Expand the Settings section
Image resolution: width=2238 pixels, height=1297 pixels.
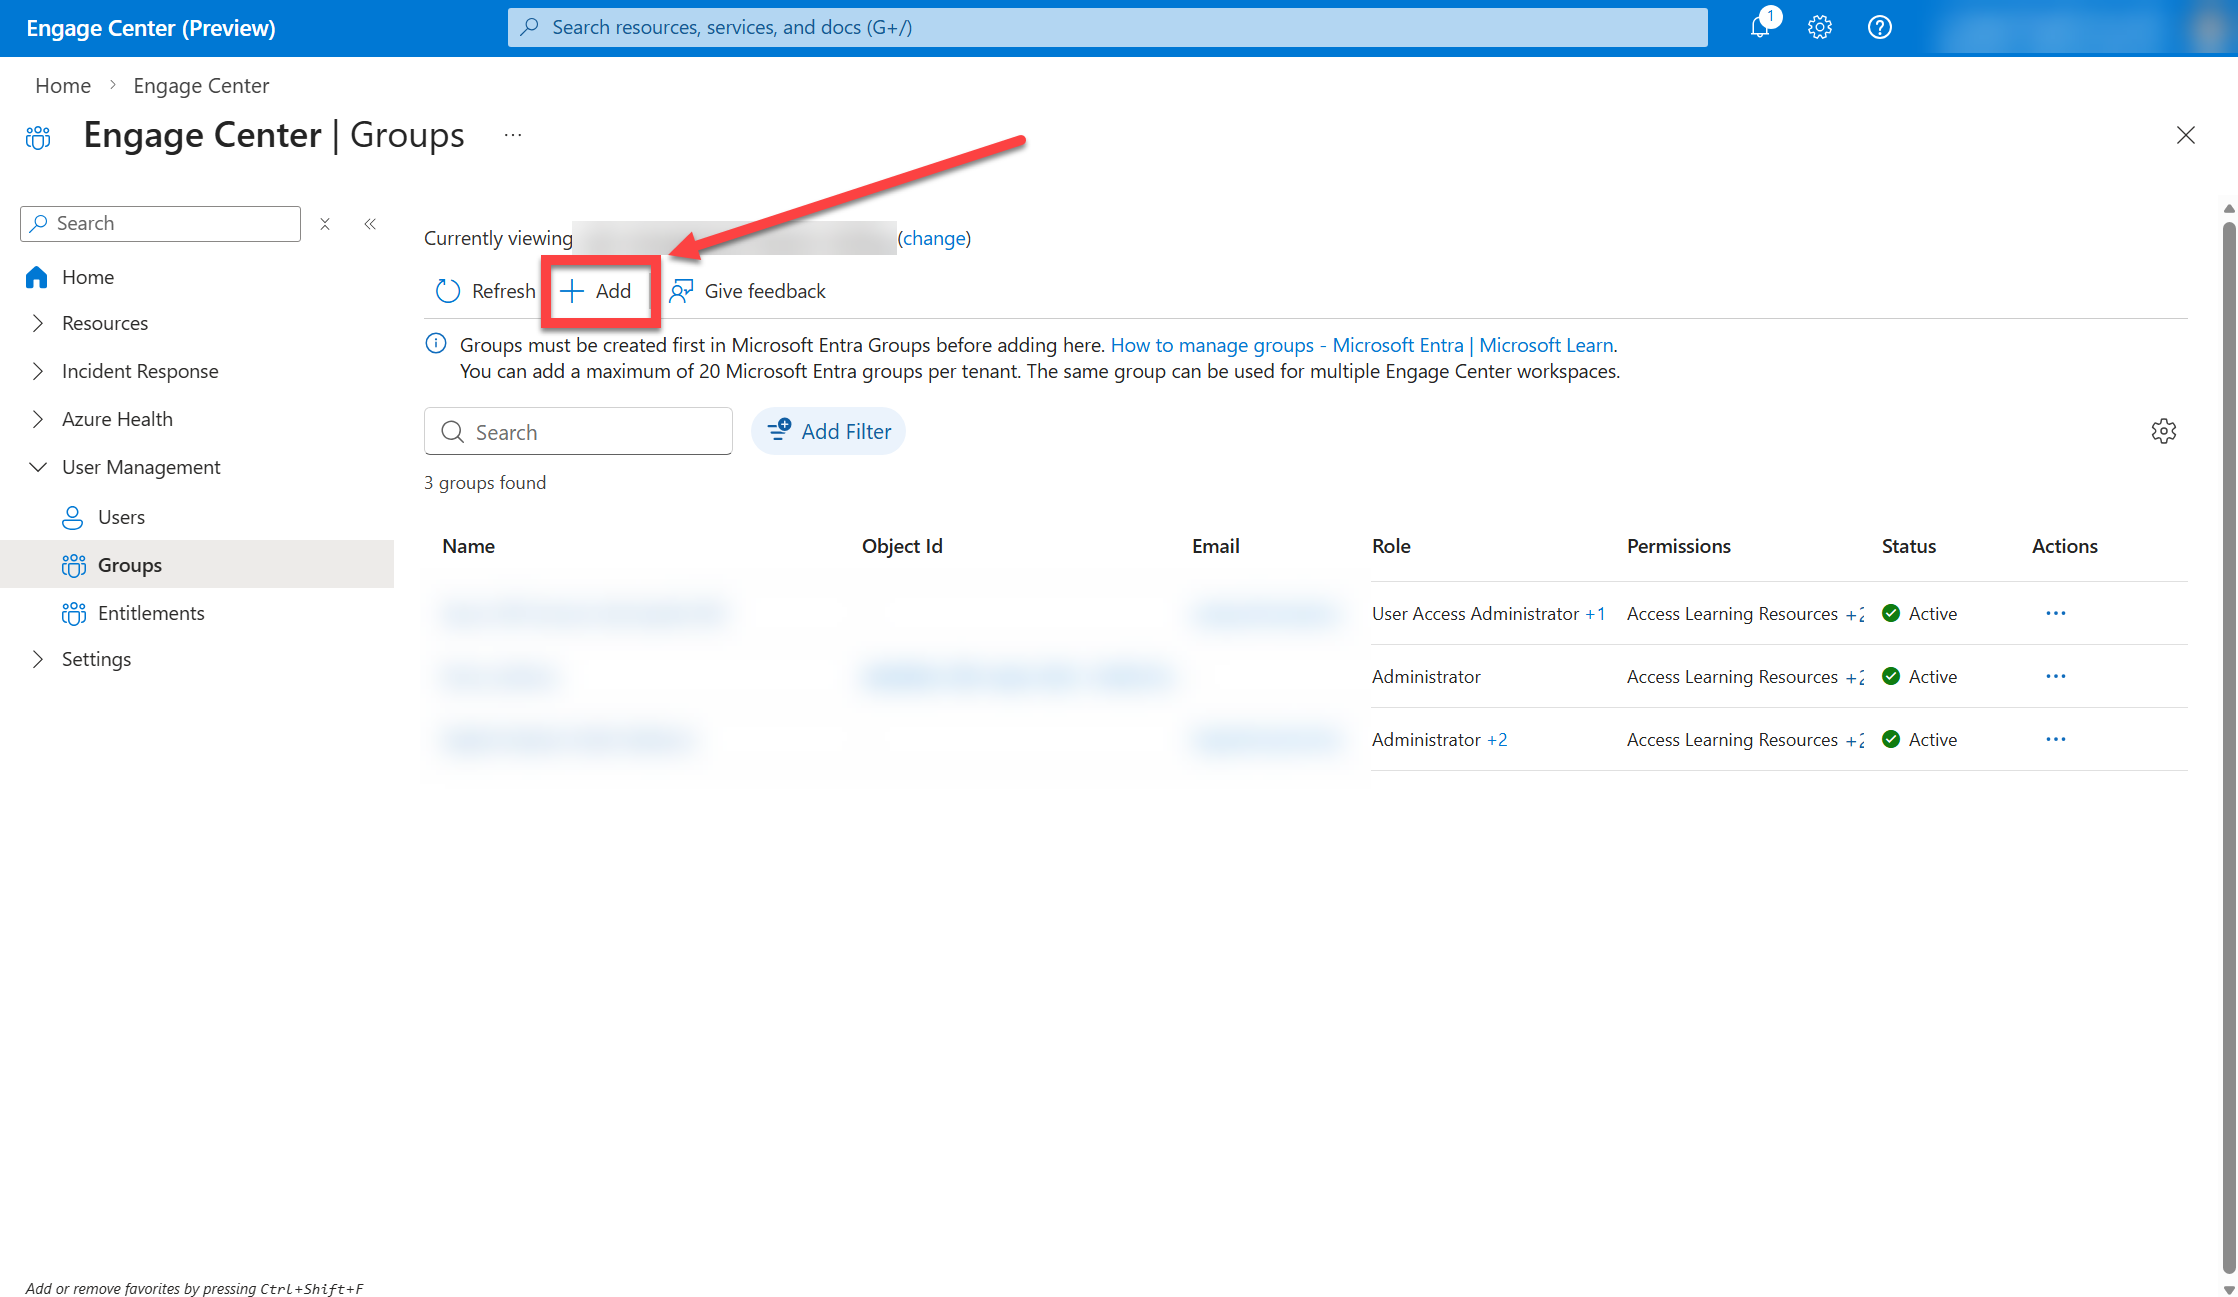[x=38, y=659]
